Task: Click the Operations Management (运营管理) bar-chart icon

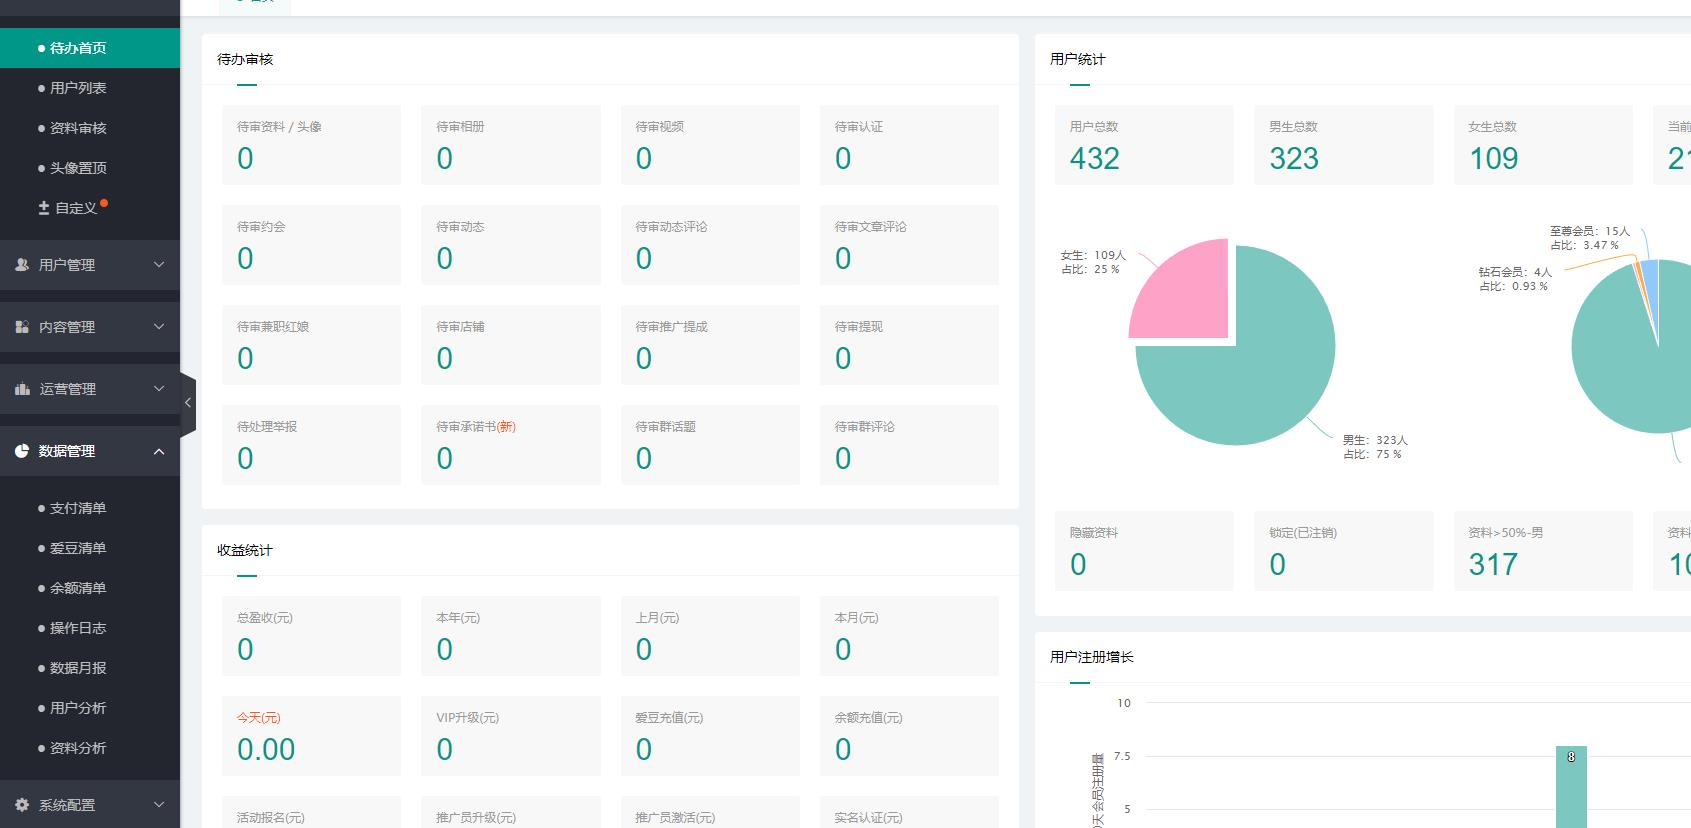Action: pos(22,389)
